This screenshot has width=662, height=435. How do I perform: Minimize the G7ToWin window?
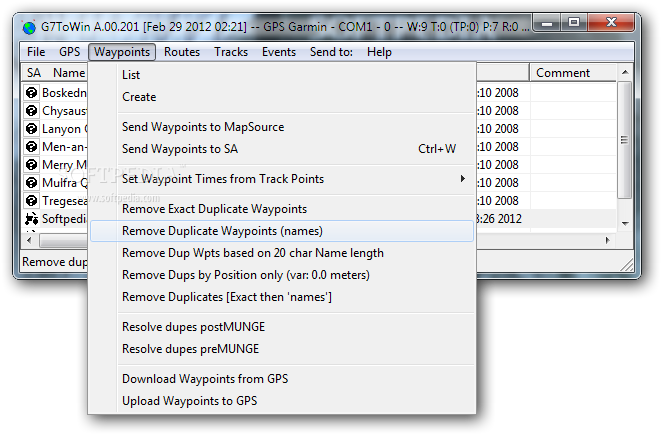coord(547,23)
